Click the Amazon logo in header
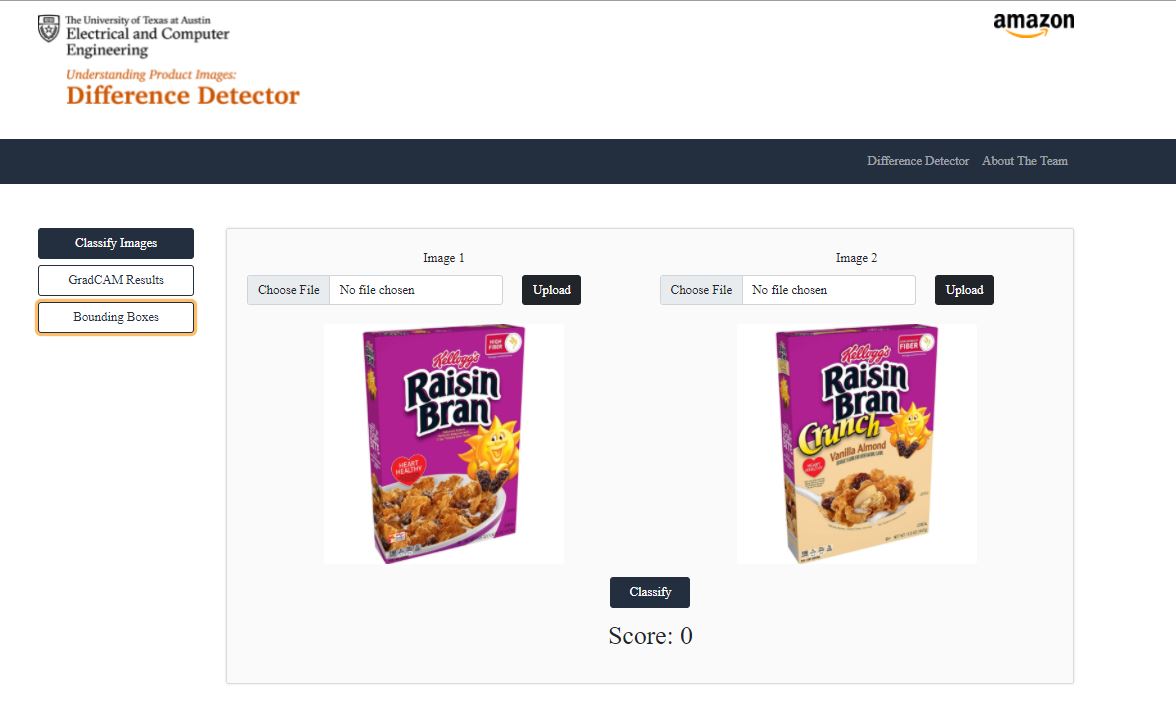Image resolution: width=1176 pixels, height=723 pixels. [1034, 25]
